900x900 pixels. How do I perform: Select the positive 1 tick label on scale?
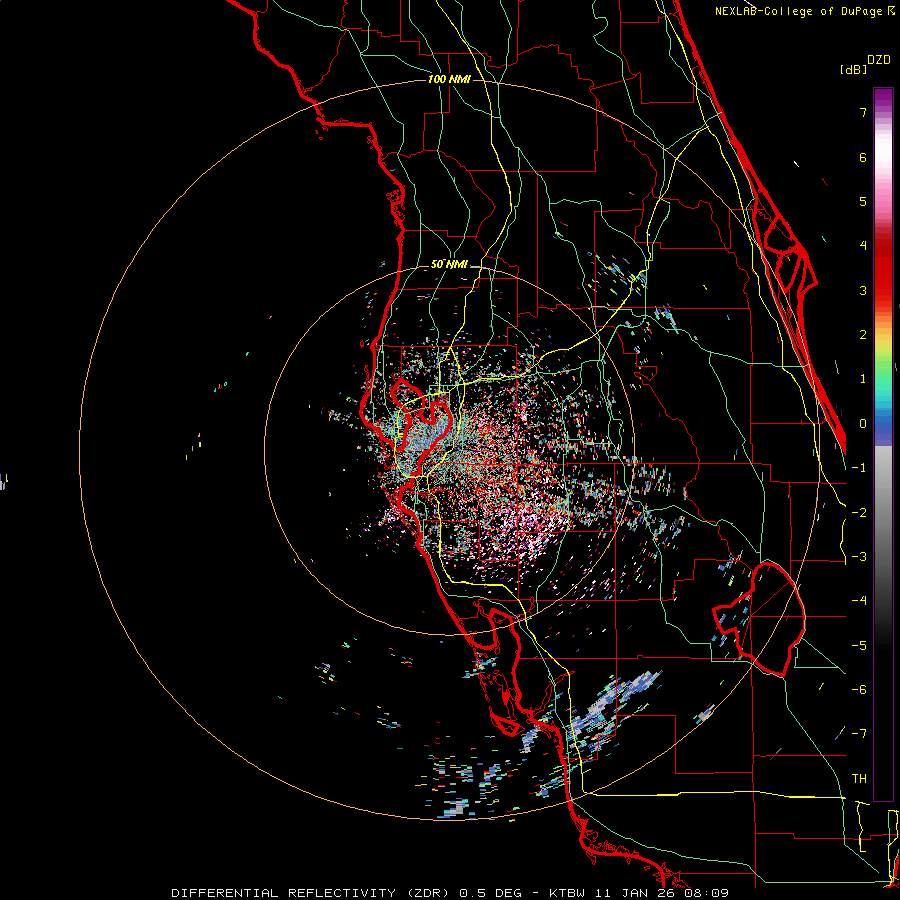[x=863, y=379]
